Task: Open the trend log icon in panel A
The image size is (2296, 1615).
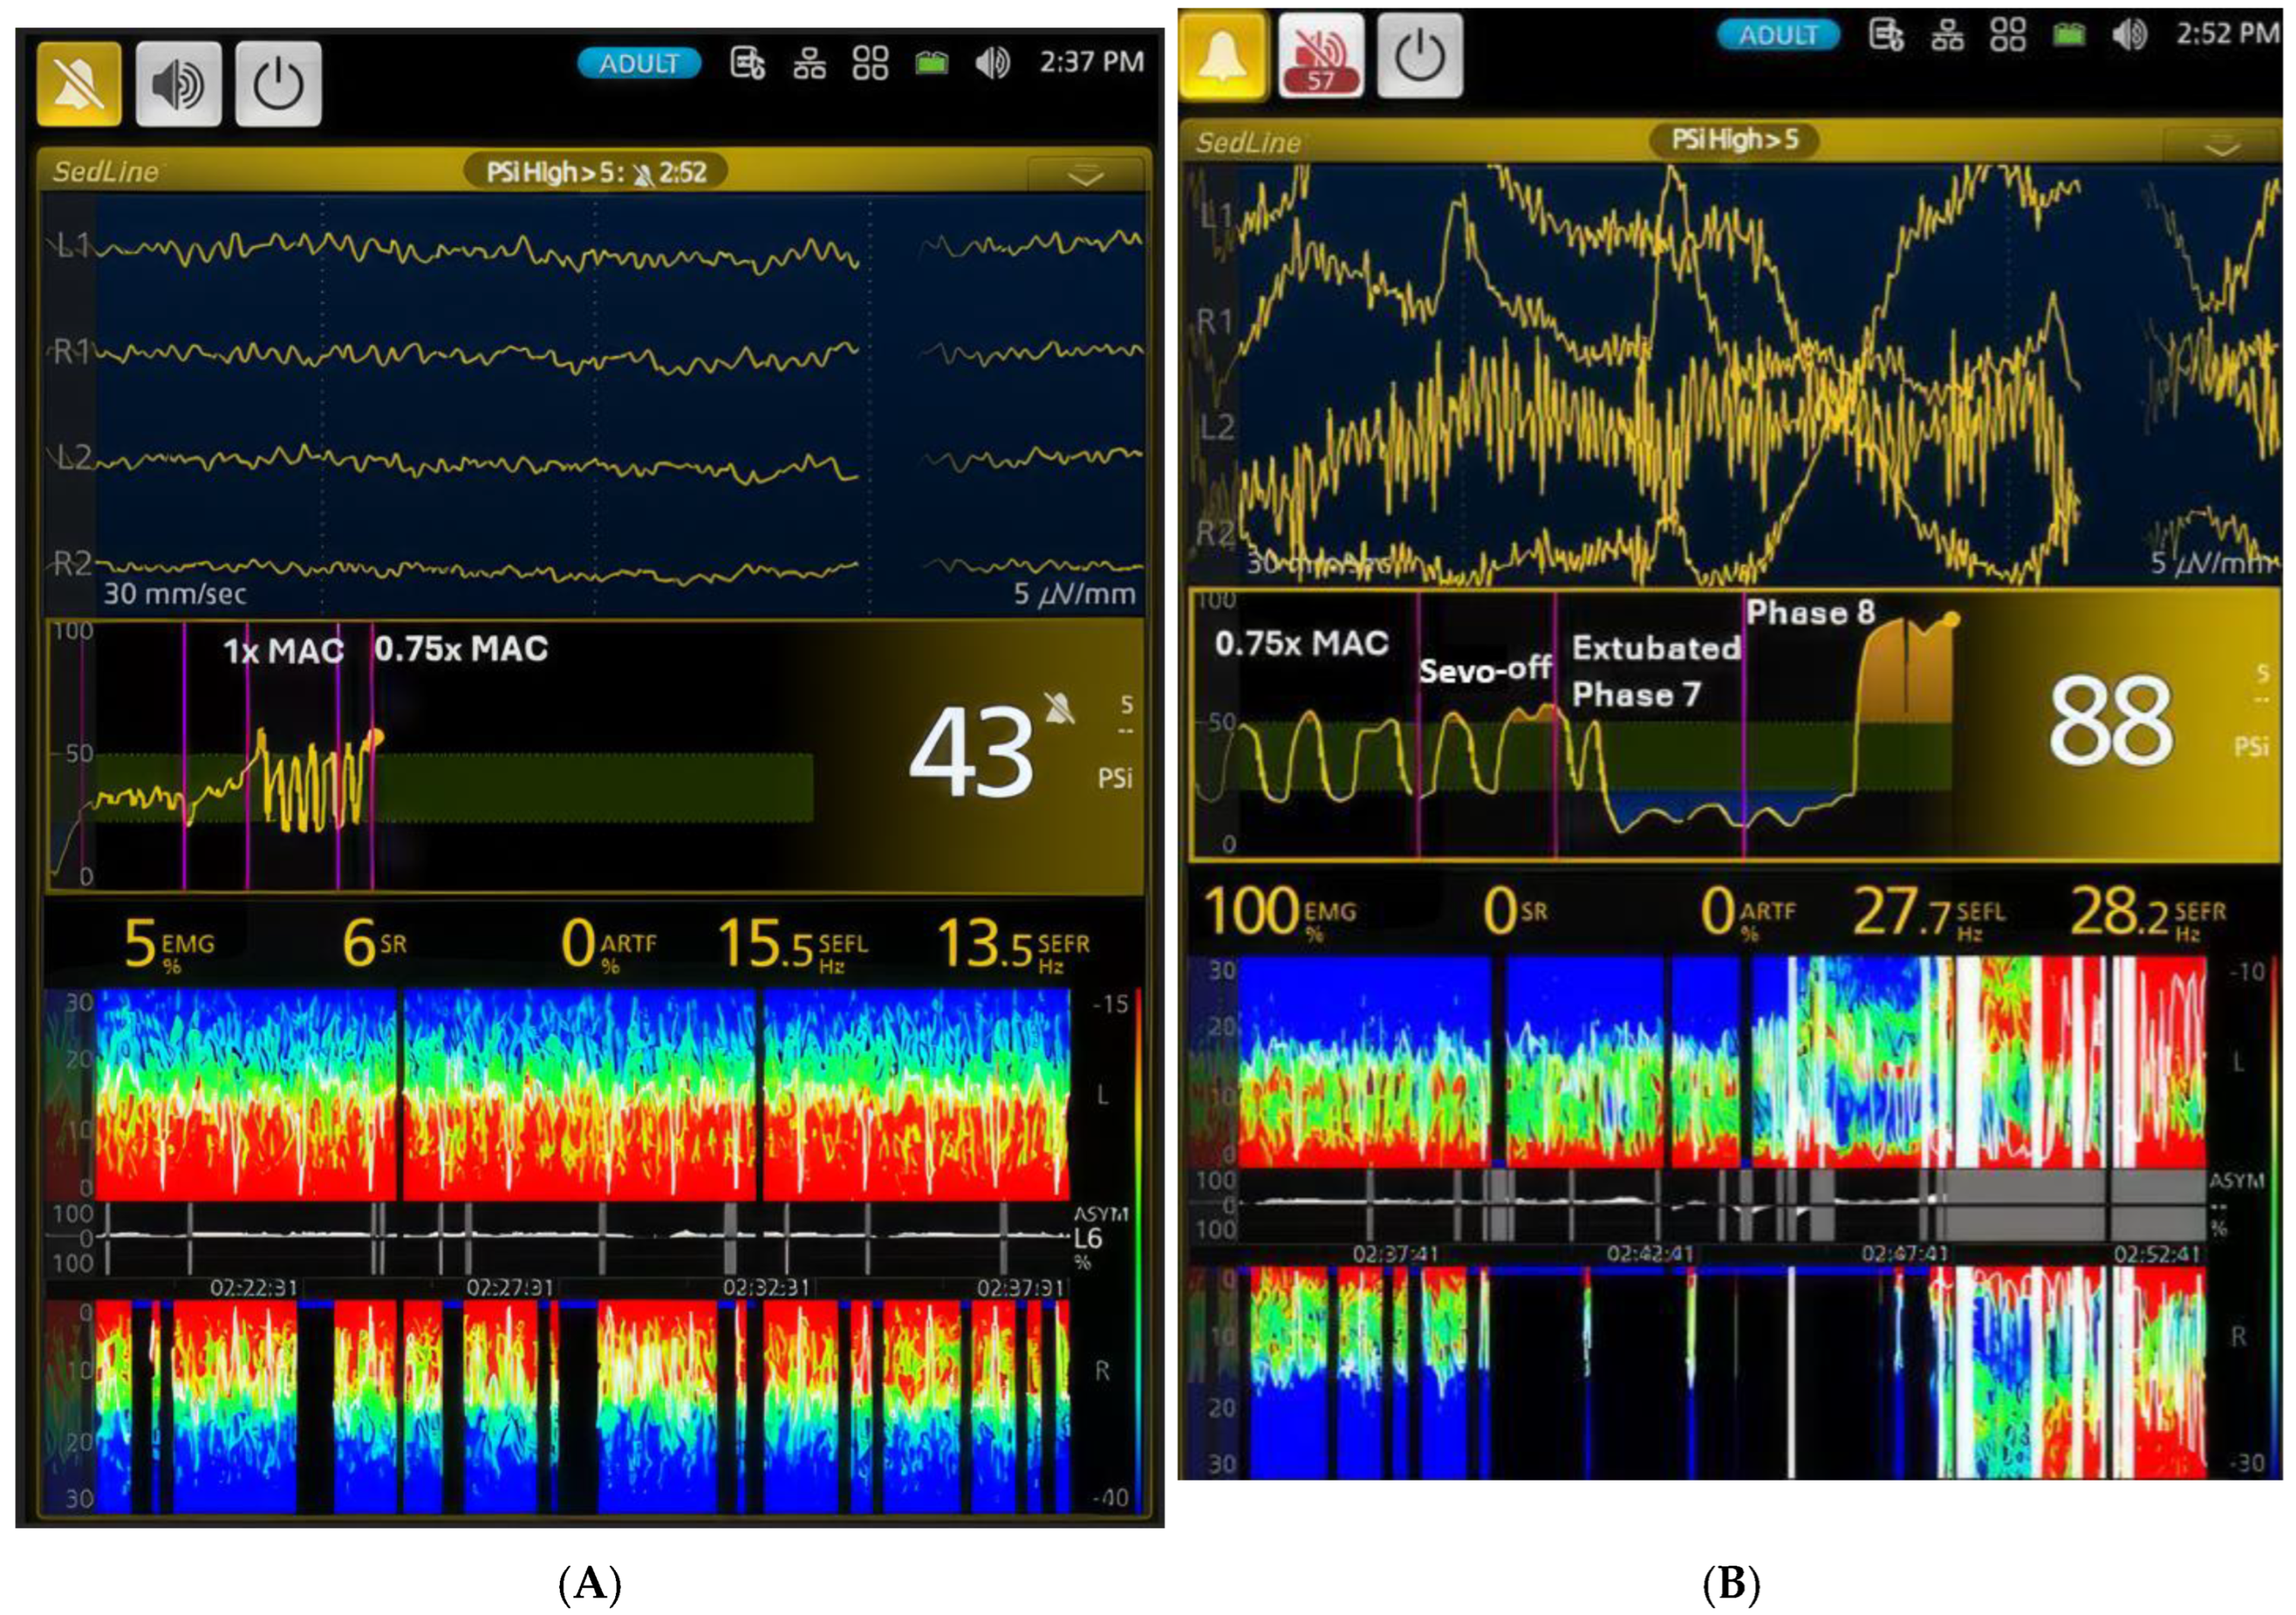Action: point(747,64)
